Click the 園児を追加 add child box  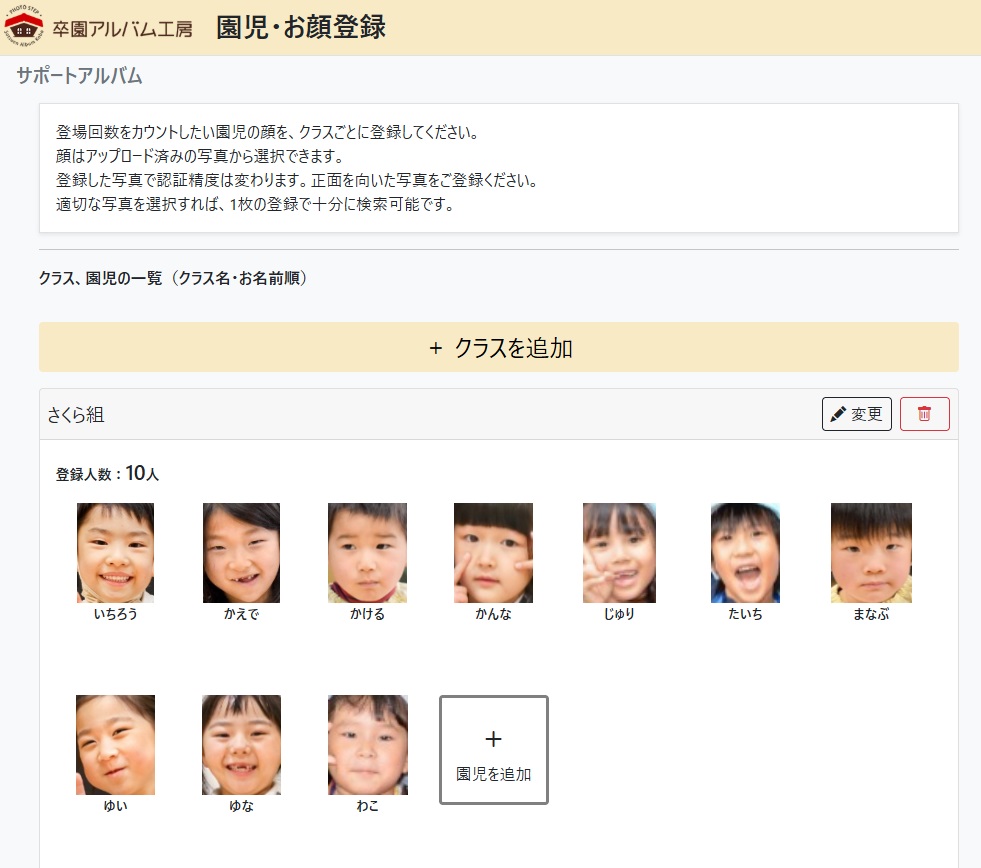tap(494, 749)
